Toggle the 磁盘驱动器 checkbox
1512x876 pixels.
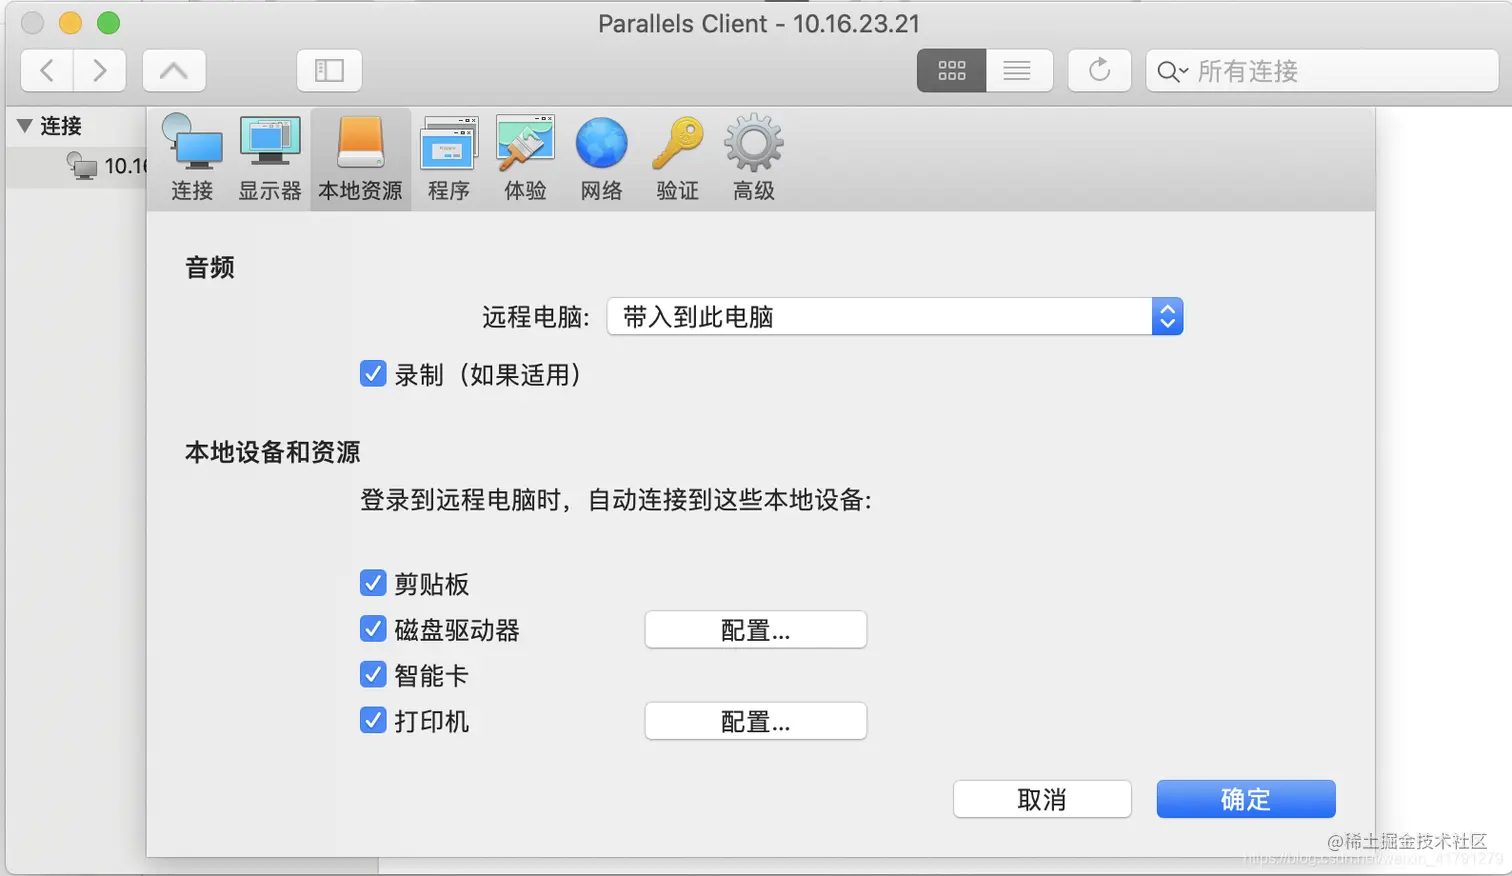click(373, 629)
